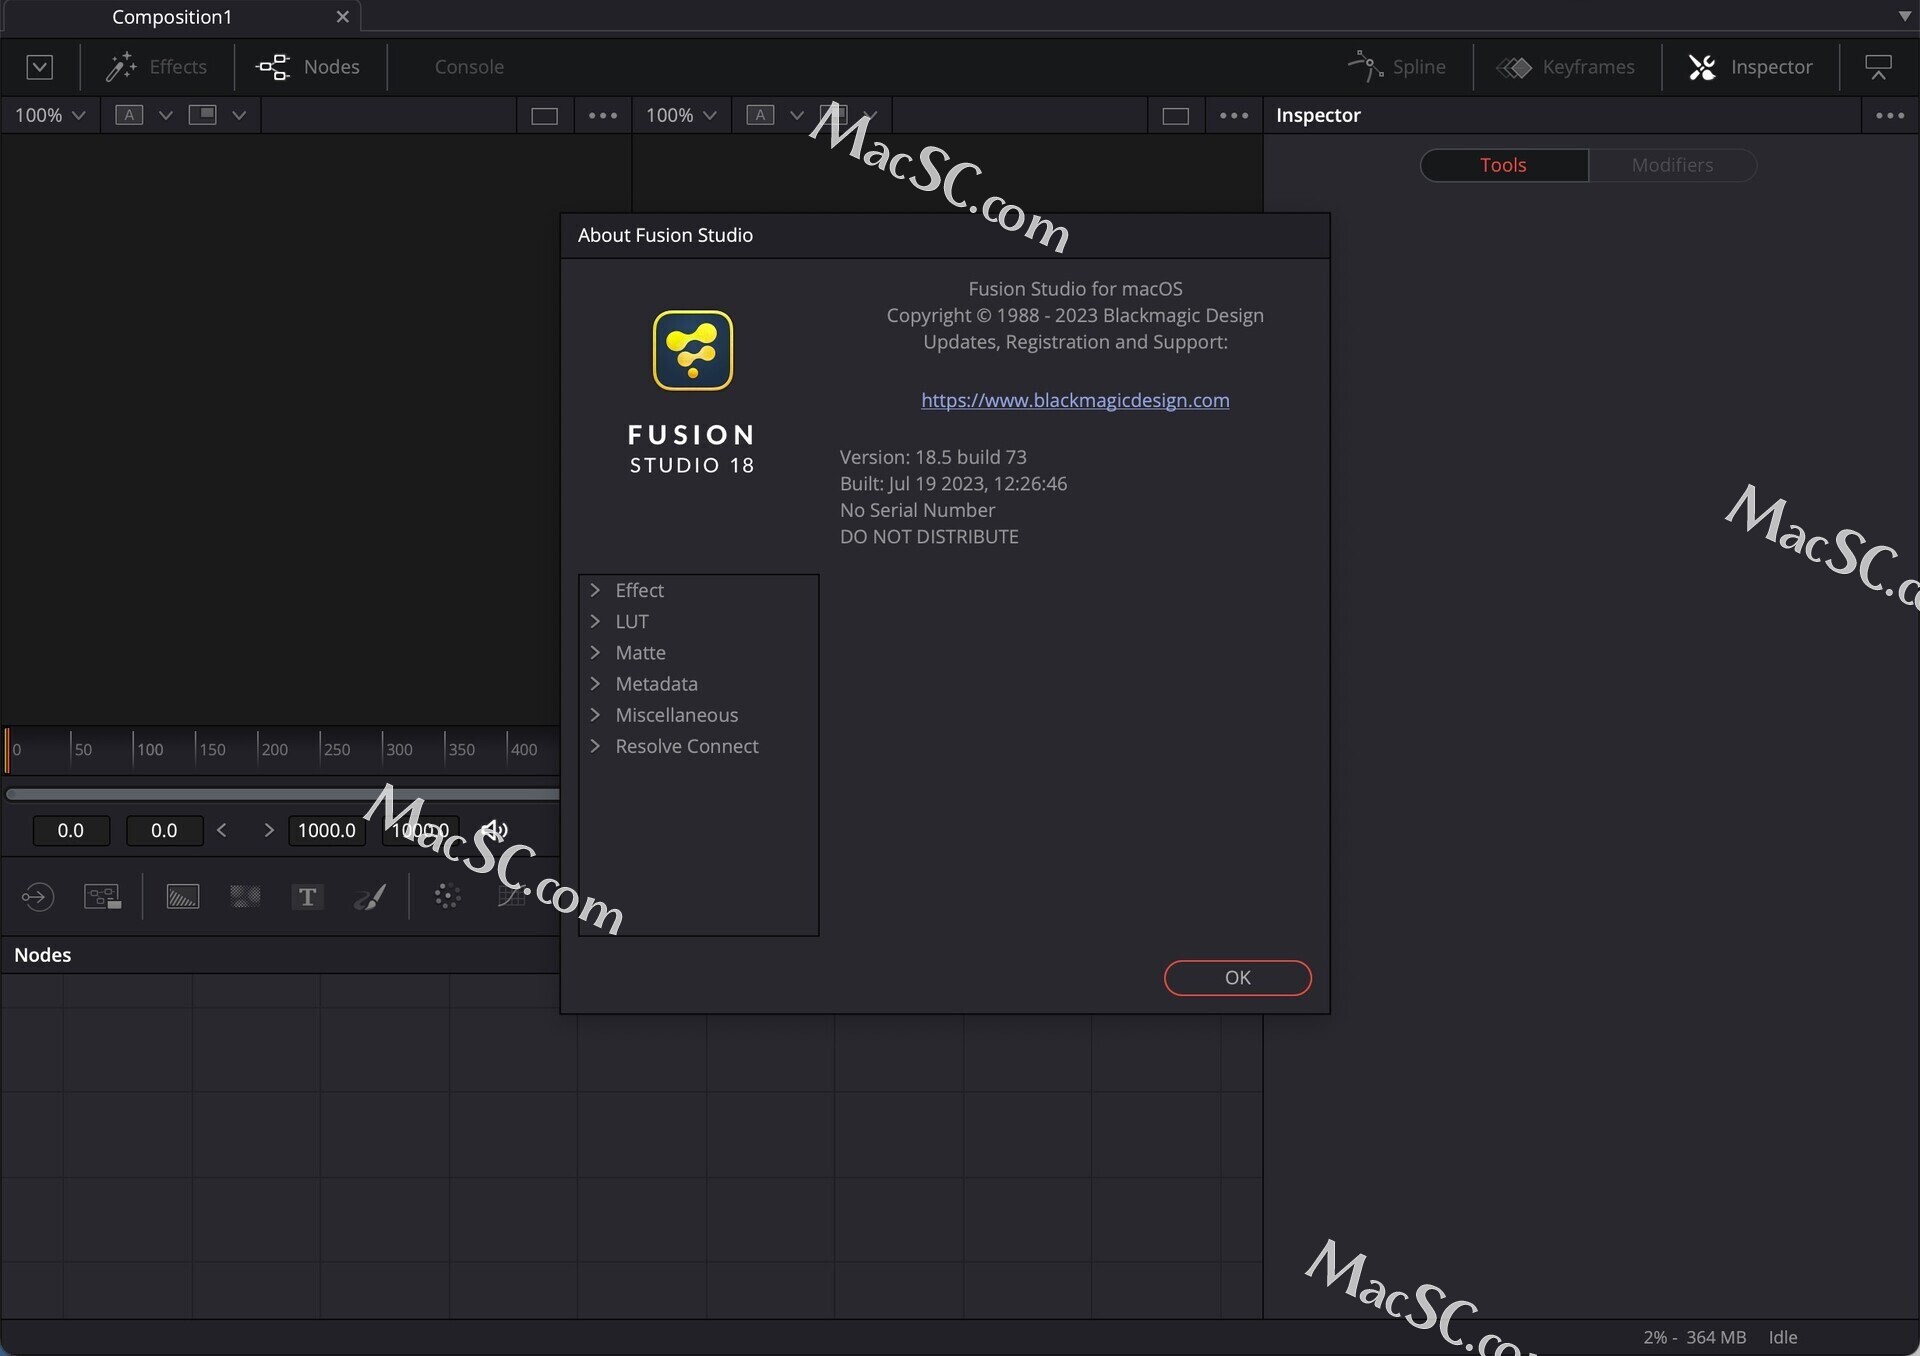The image size is (1920, 1356).
Task: Switch to the Modifiers tab in Inspector
Action: [1672, 165]
